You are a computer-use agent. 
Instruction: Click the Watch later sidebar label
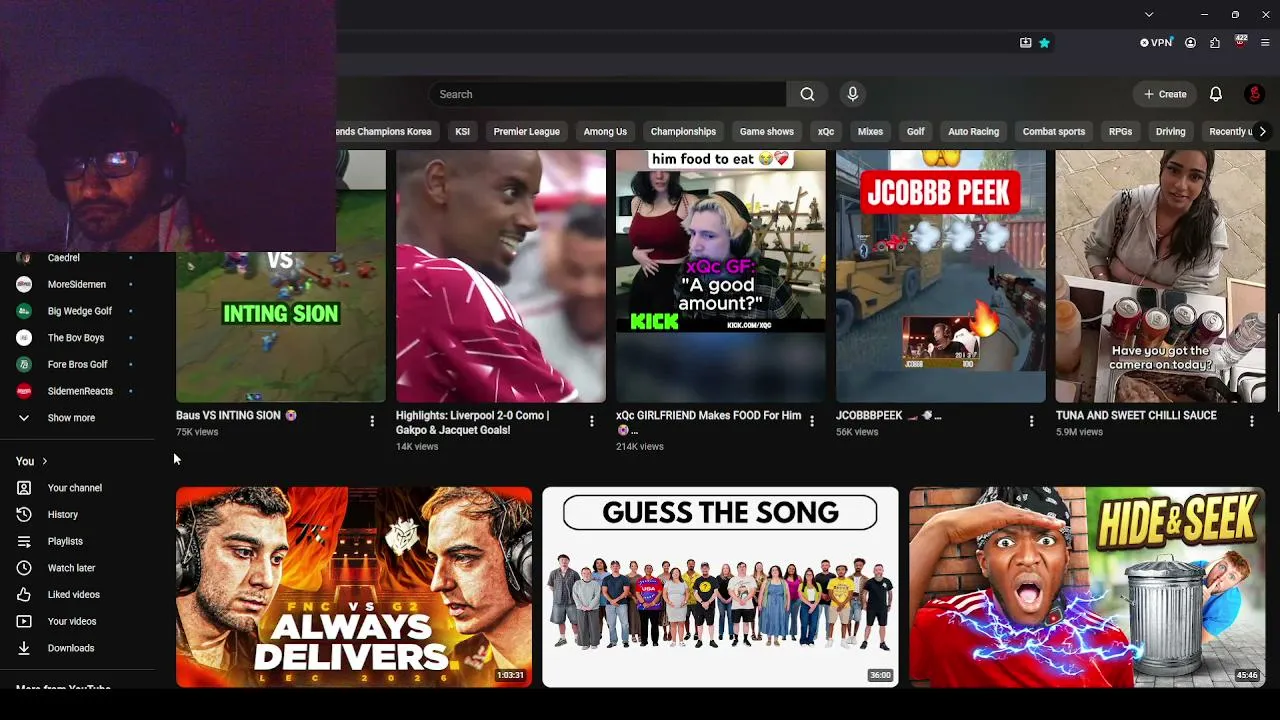point(72,568)
